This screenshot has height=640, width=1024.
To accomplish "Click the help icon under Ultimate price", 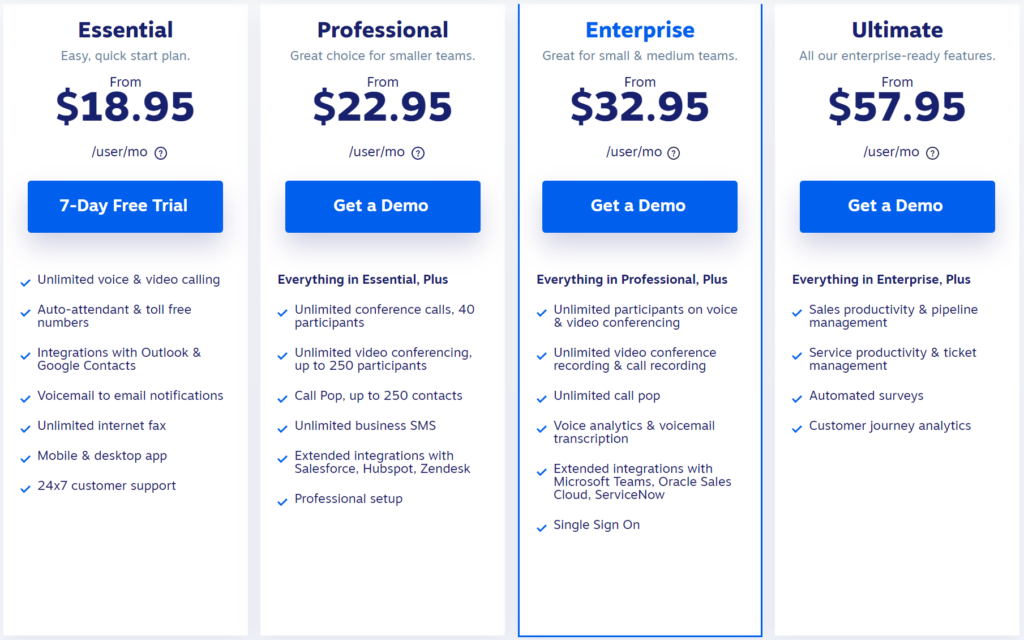I will [x=933, y=153].
